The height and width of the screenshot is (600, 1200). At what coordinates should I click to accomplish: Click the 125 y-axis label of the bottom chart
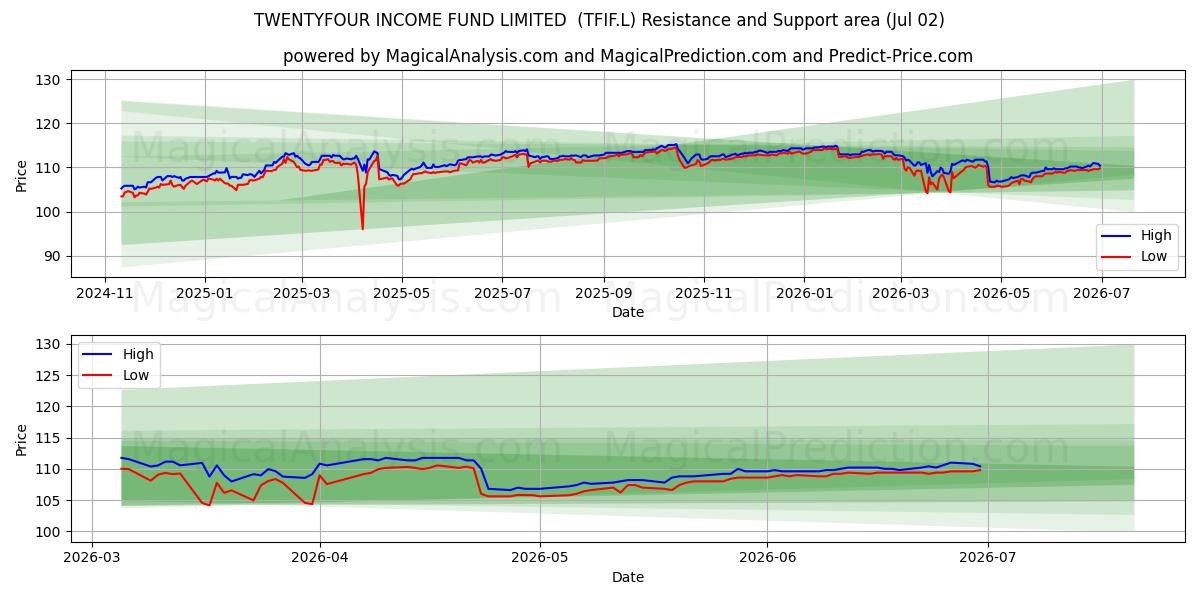[x=49, y=375]
